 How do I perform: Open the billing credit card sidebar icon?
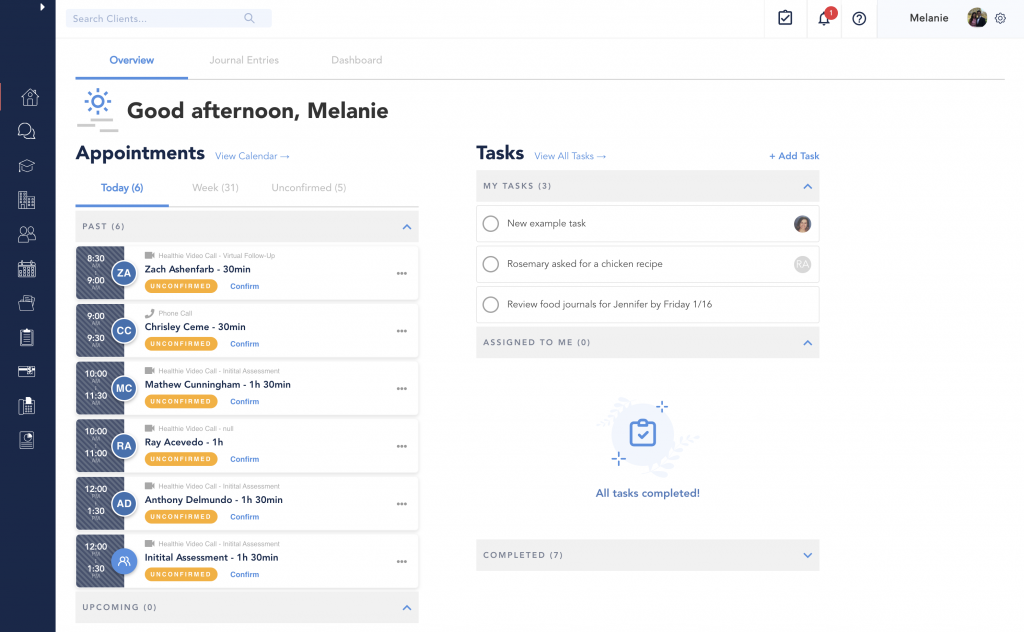tap(27, 371)
